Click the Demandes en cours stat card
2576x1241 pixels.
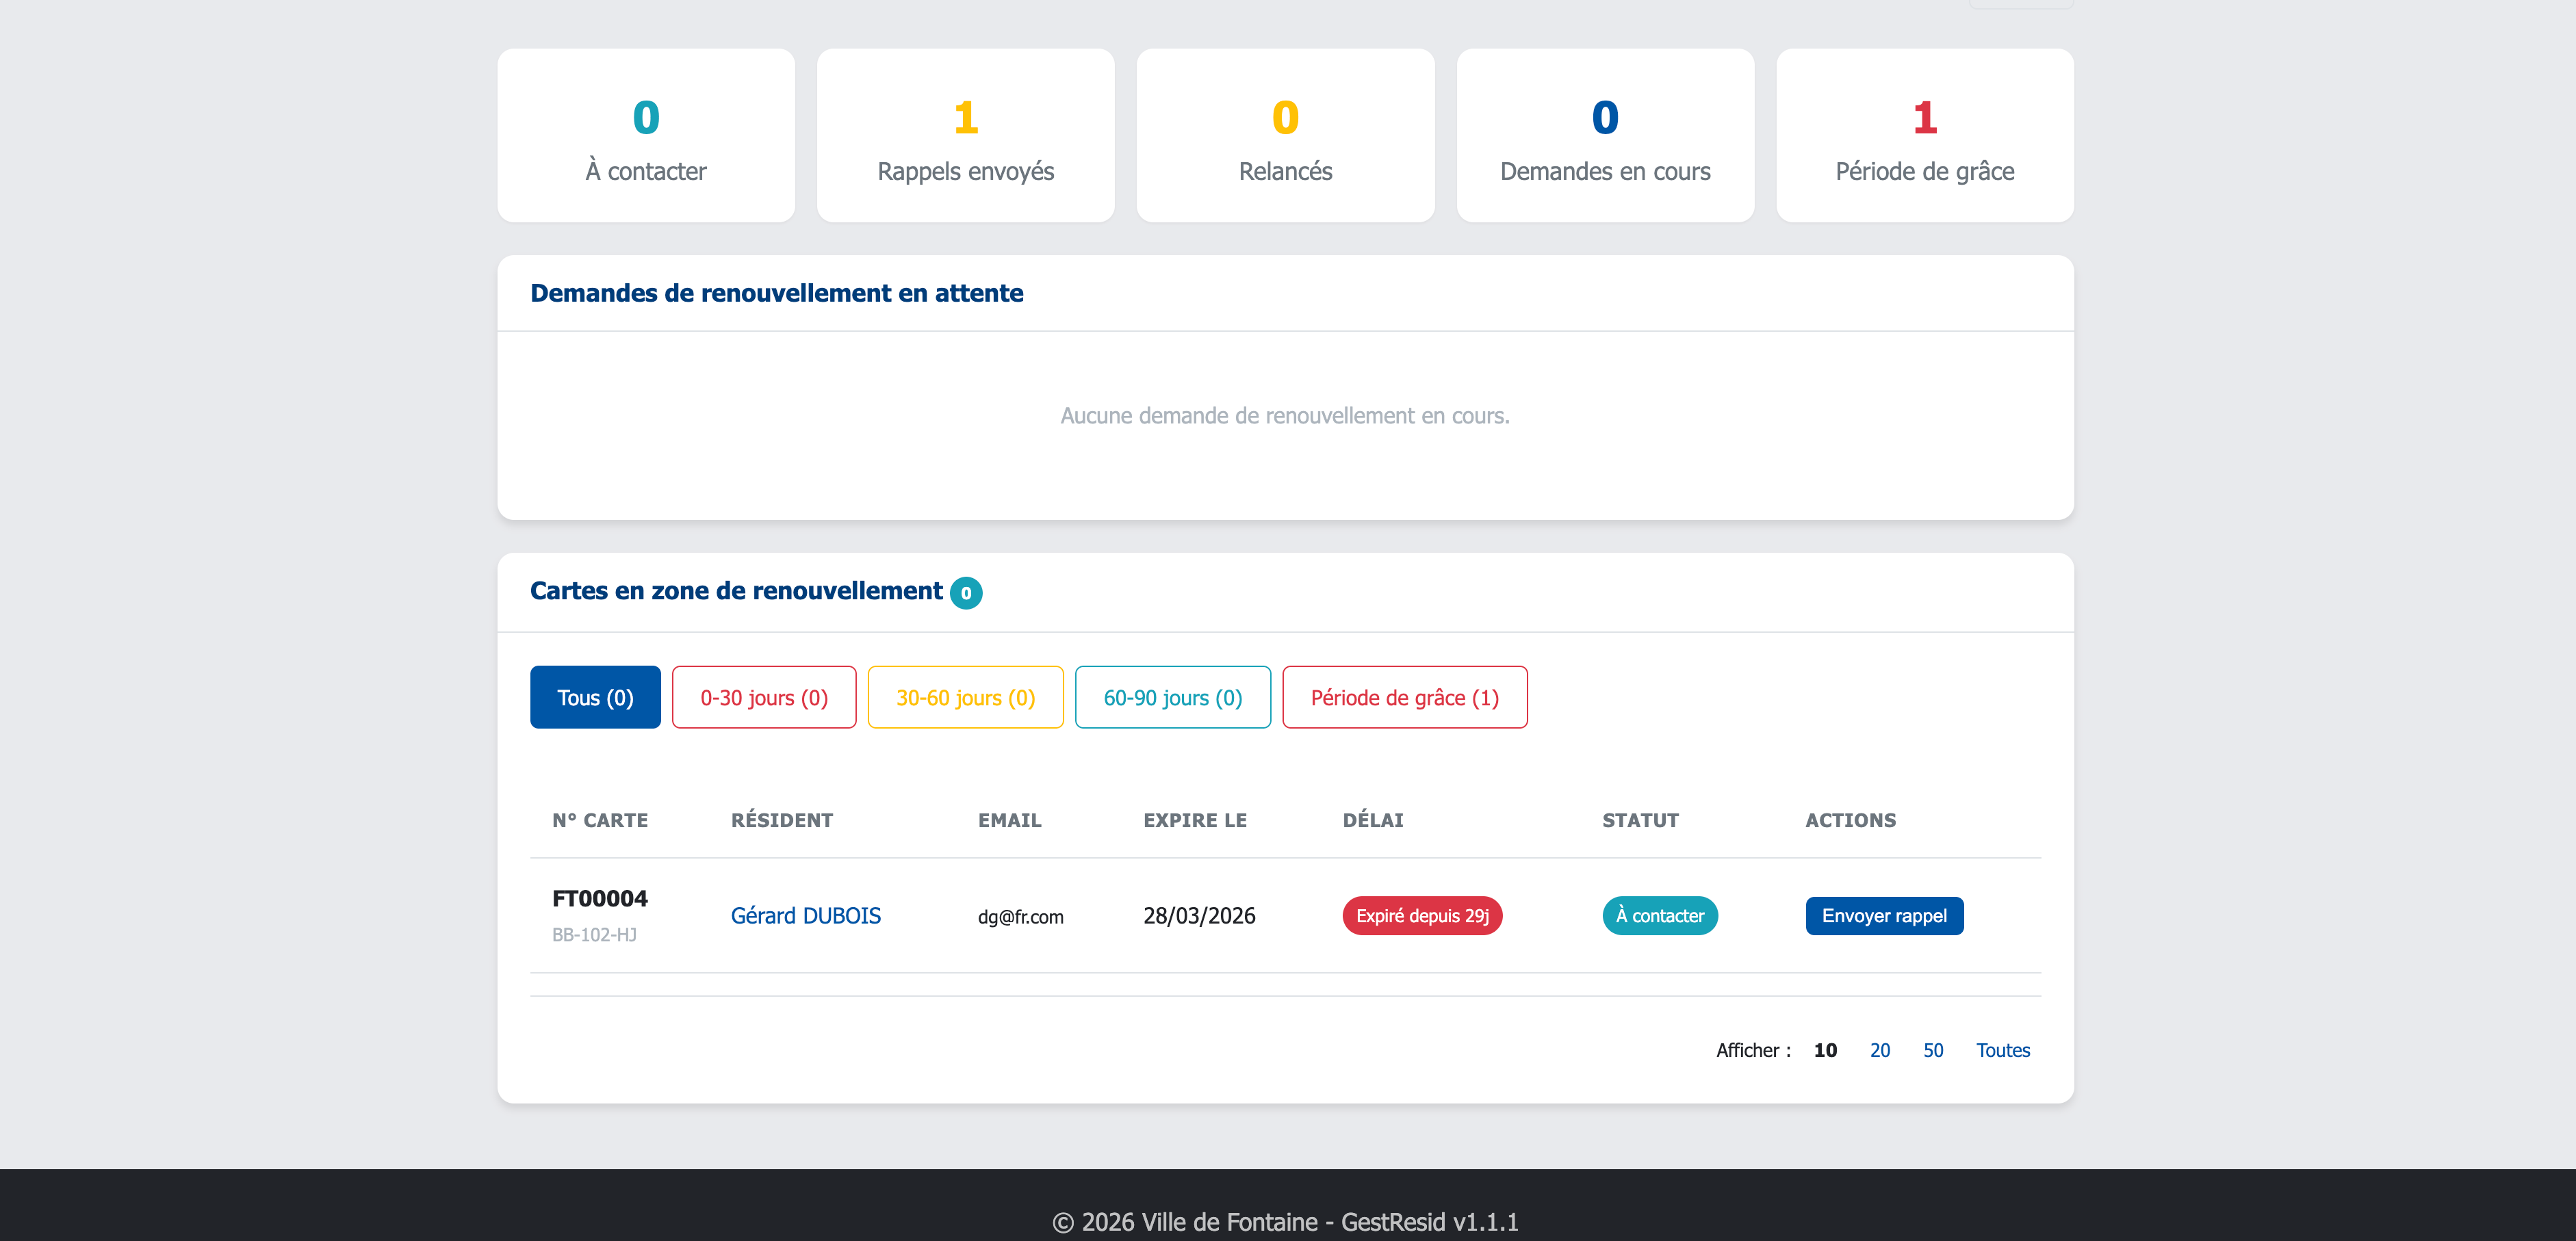tap(1604, 136)
